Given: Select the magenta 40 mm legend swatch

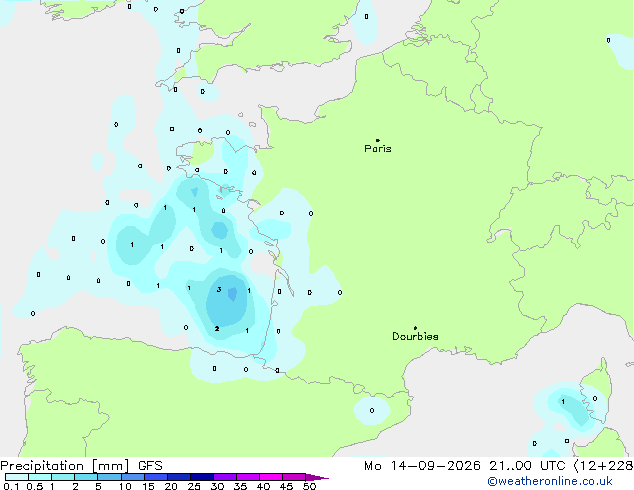Looking at the screenshot, I should [271, 477].
